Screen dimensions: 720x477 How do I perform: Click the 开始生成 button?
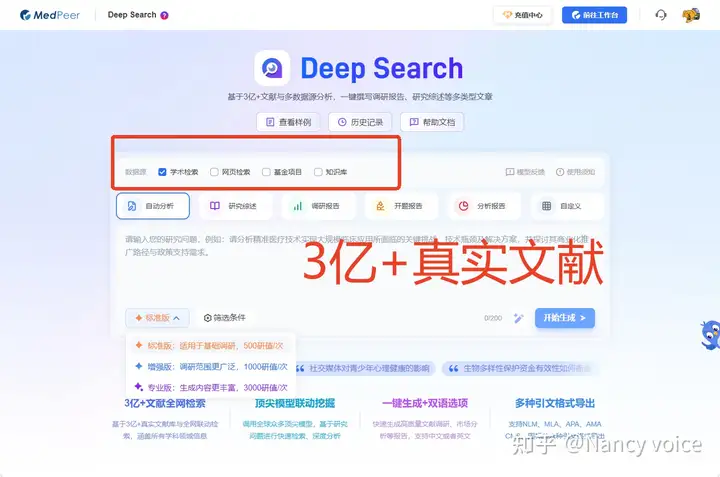(x=565, y=318)
